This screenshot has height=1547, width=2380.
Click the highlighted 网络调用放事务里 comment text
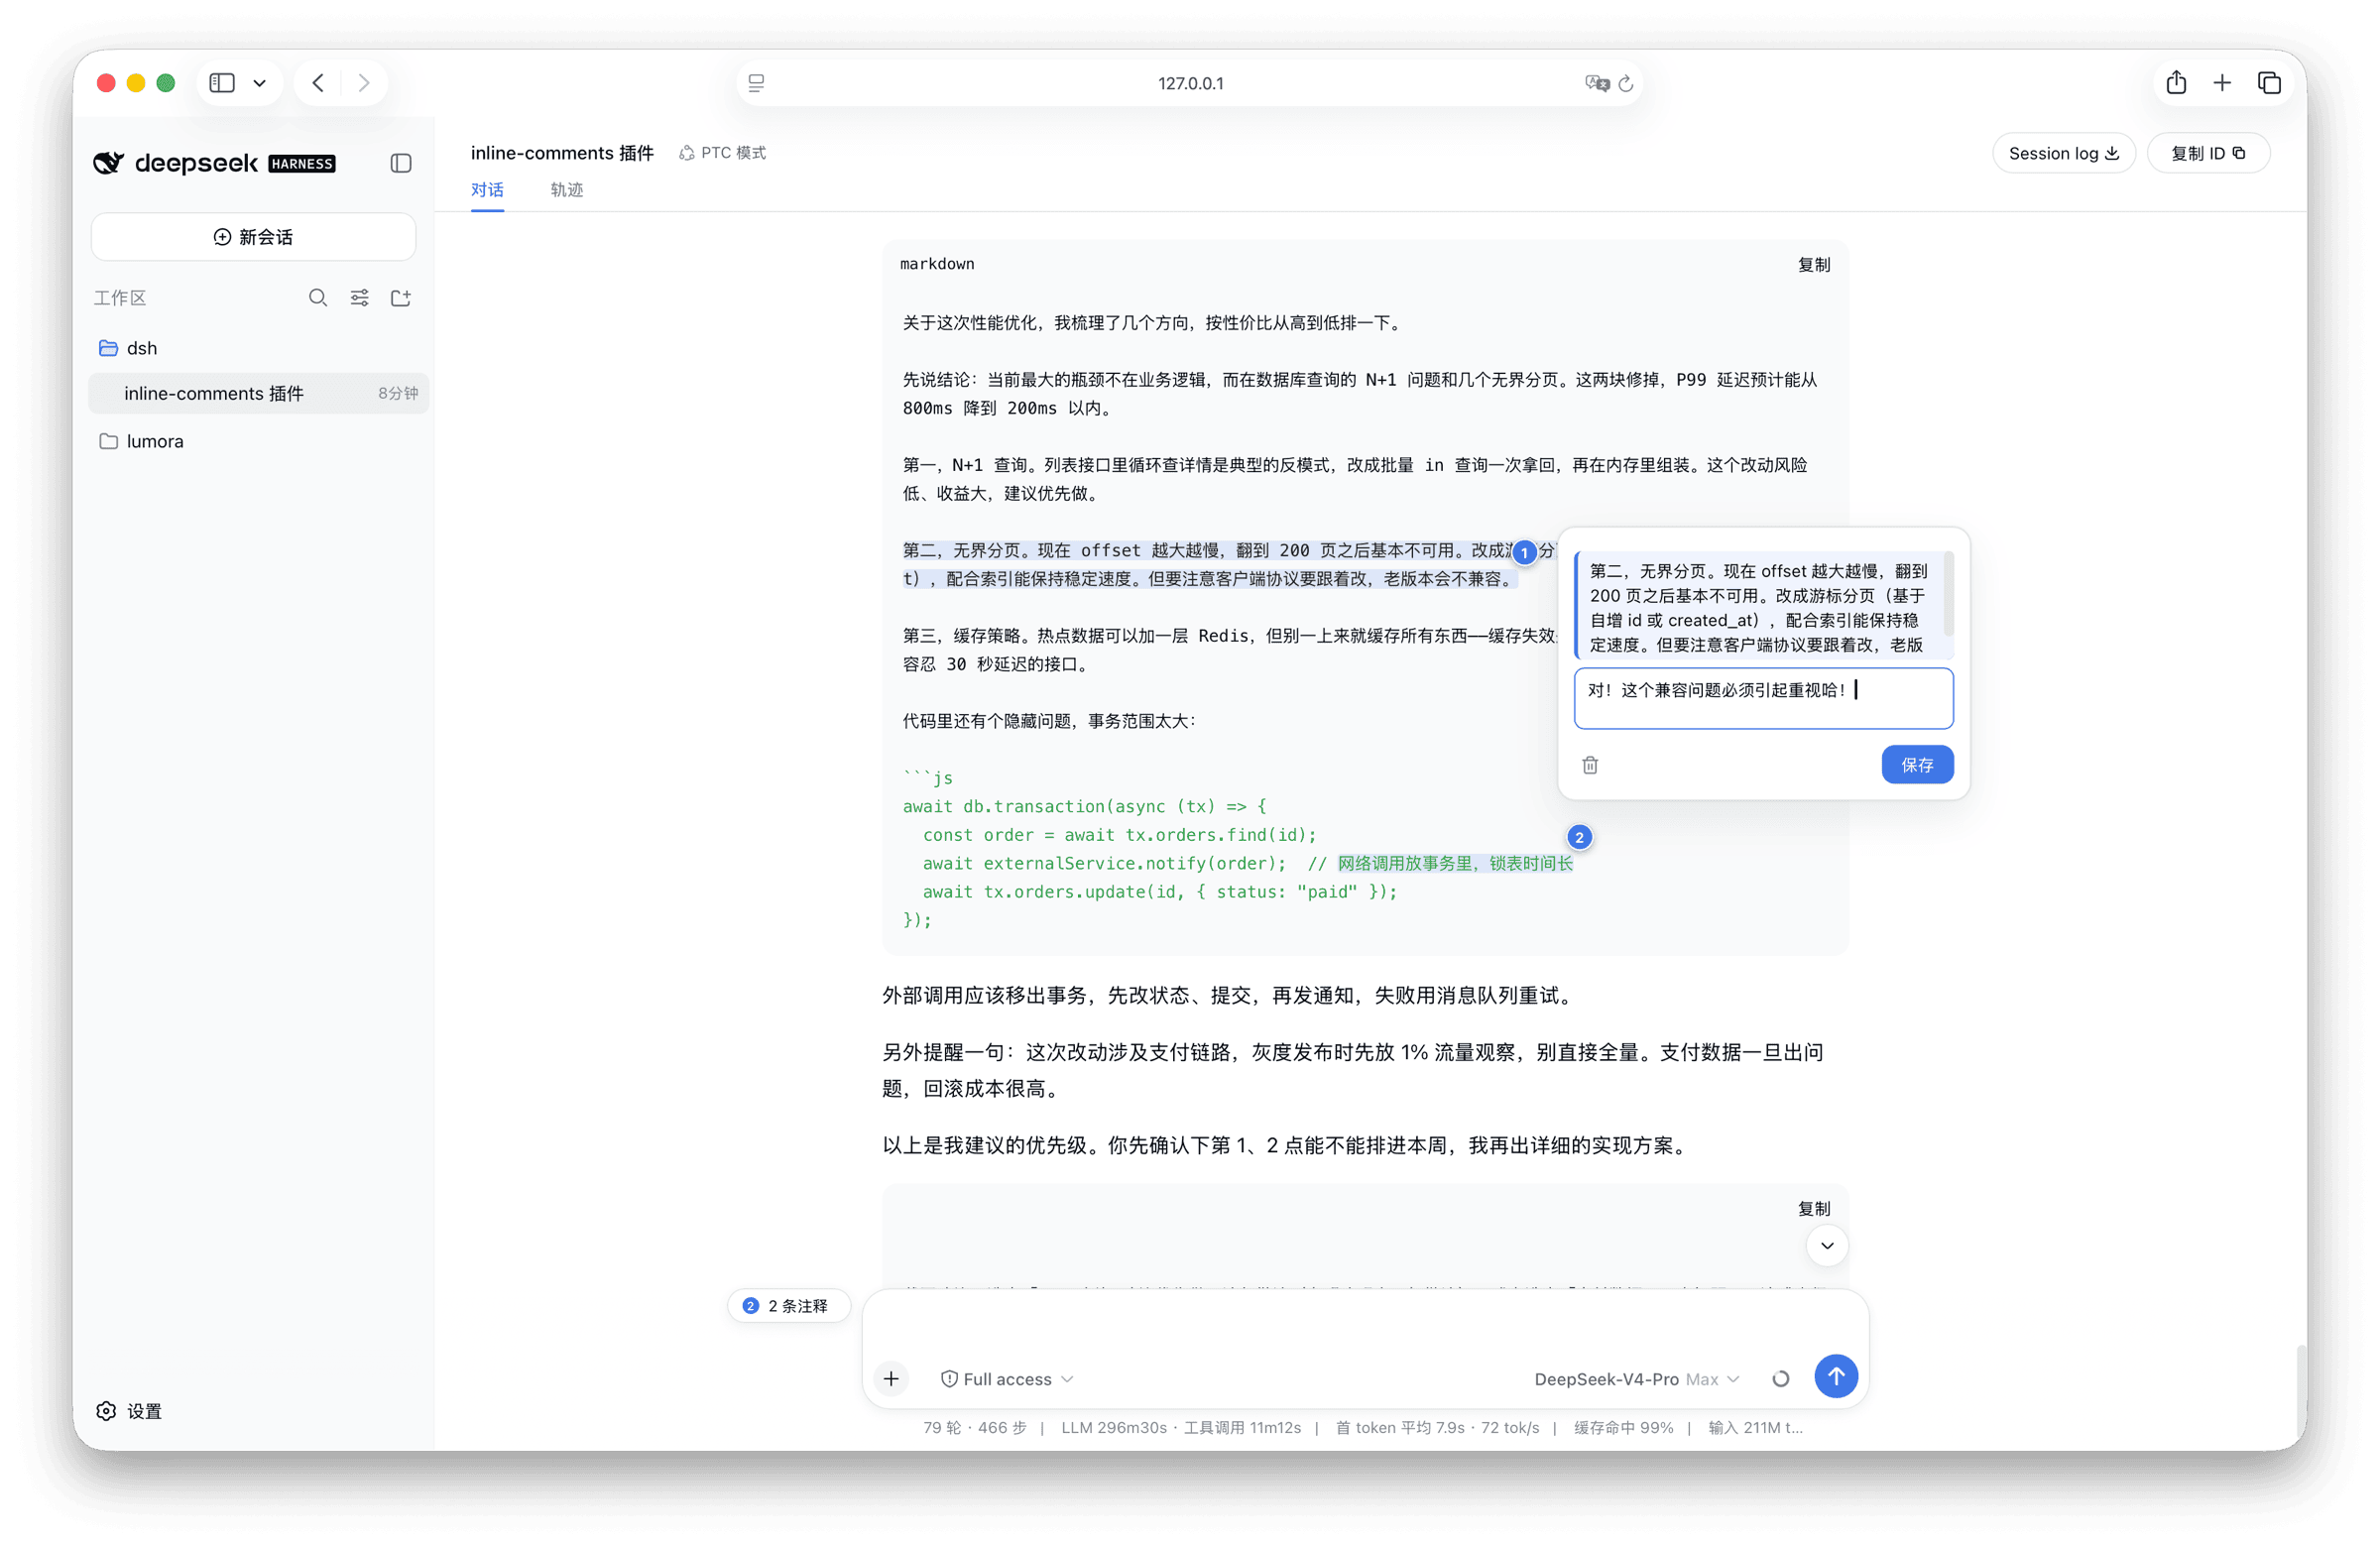coord(1455,863)
